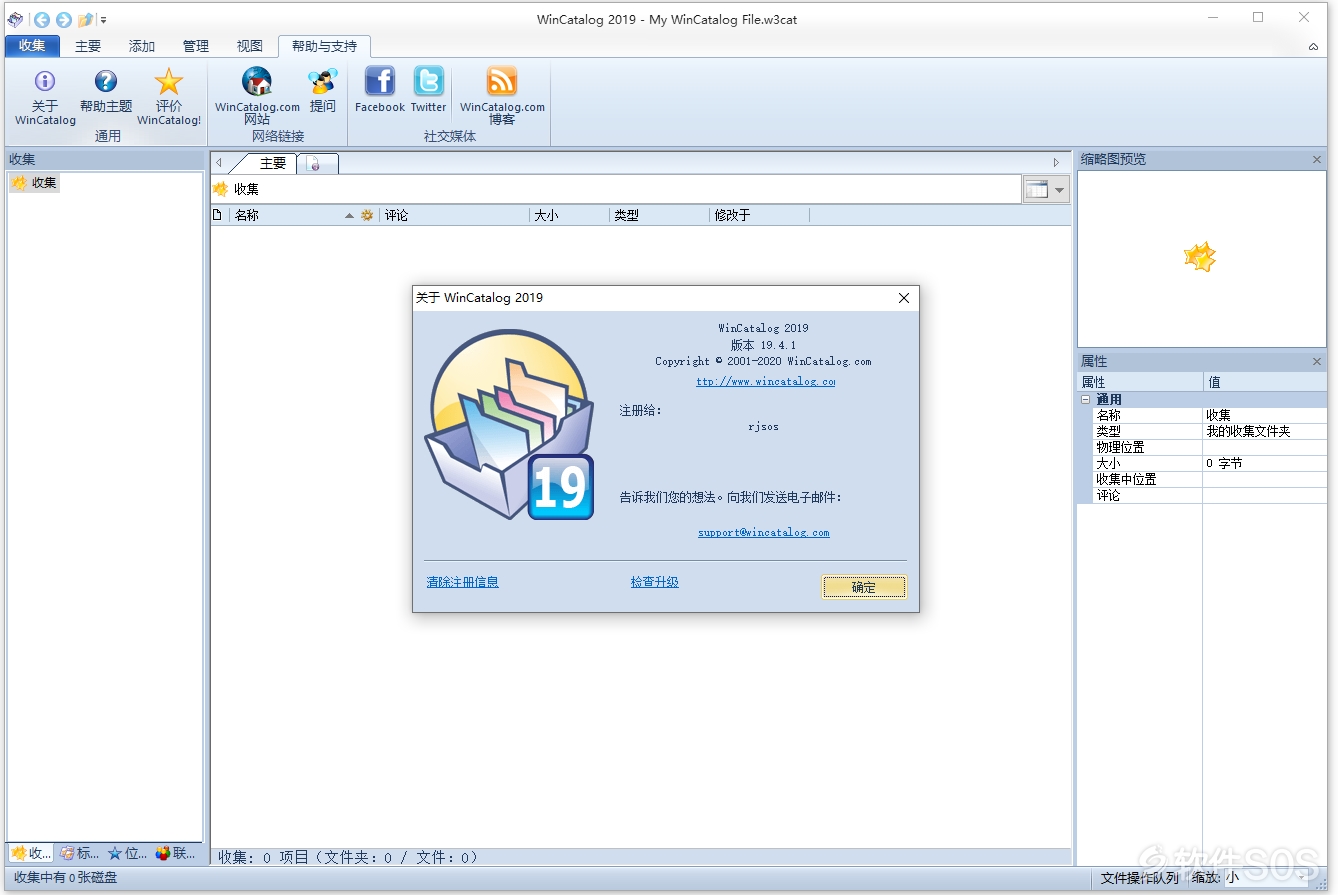Click the 提问 ask question icon
Screen dimensions: 1338x895
click(x=322, y=81)
